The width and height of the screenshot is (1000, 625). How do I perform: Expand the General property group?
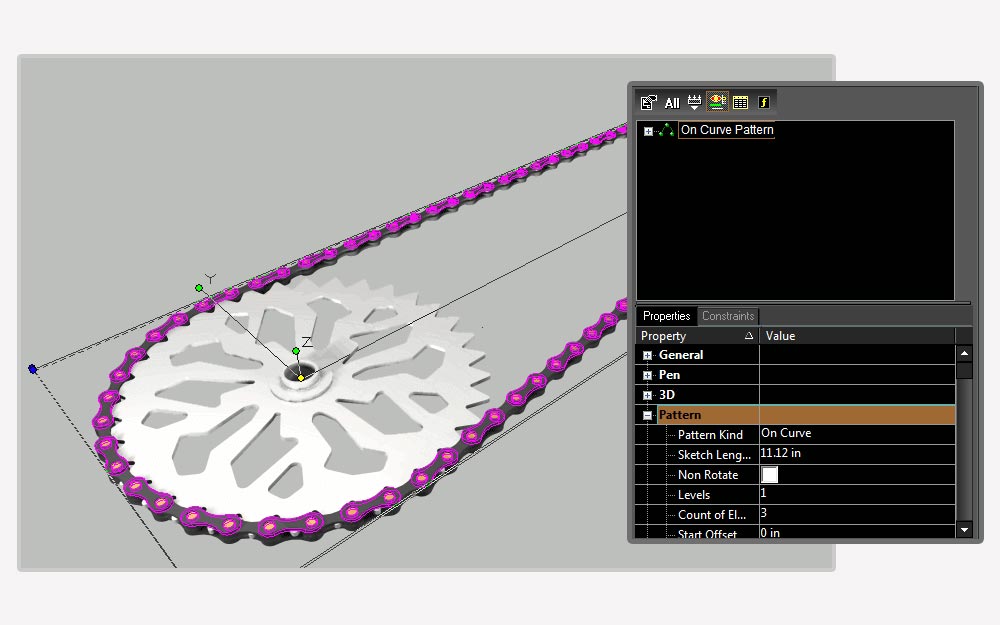point(647,355)
